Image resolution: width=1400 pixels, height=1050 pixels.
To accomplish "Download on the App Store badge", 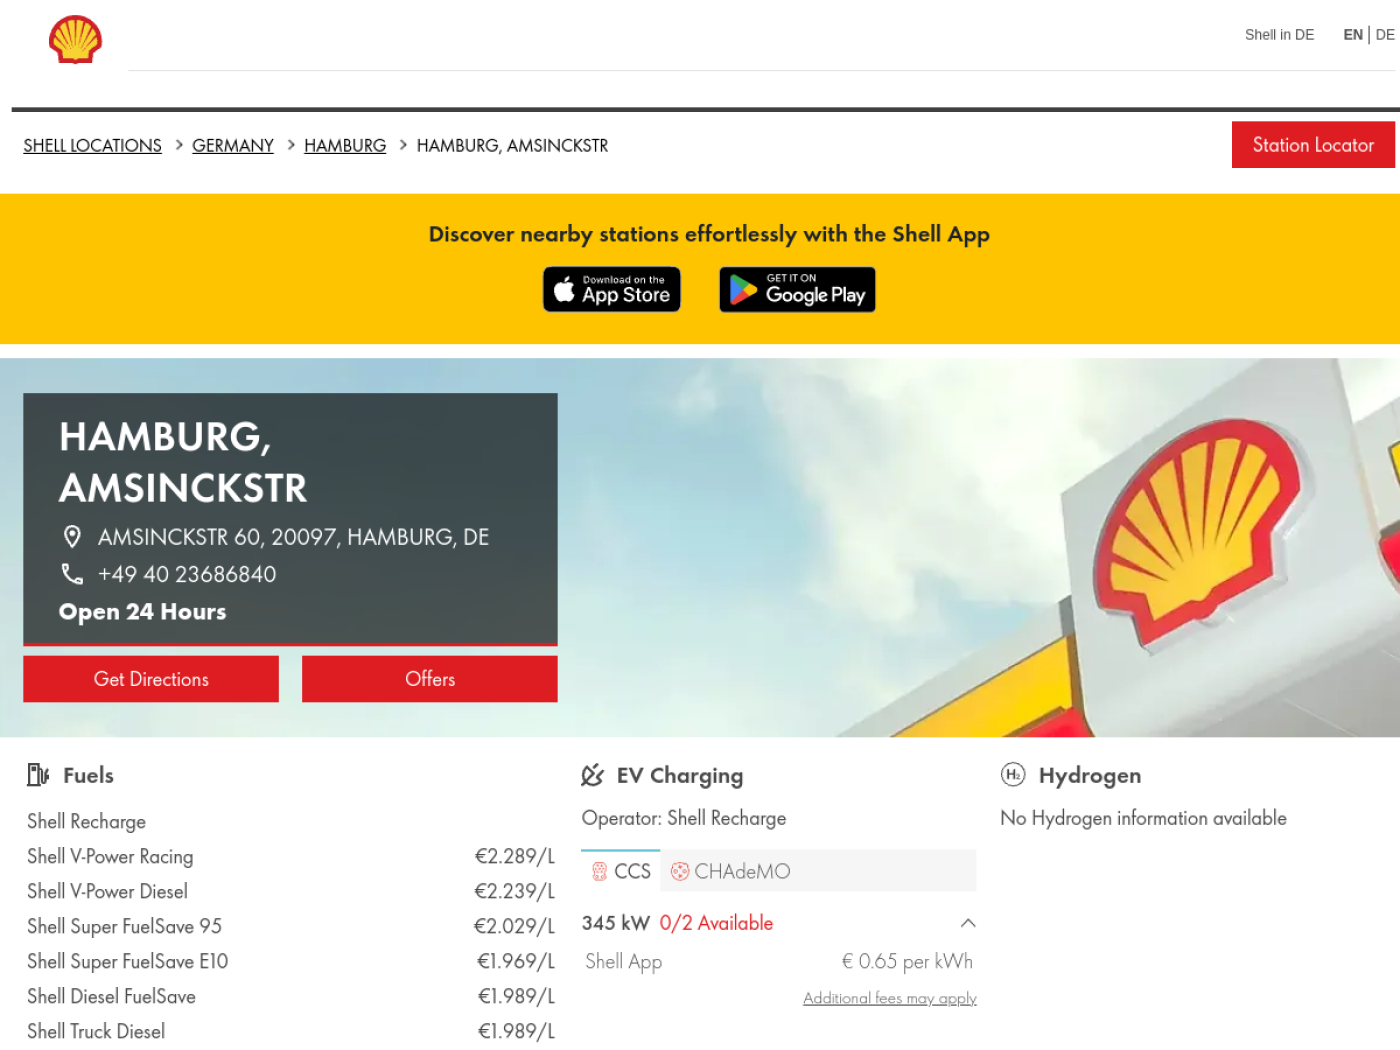I will [x=612, y=289].
